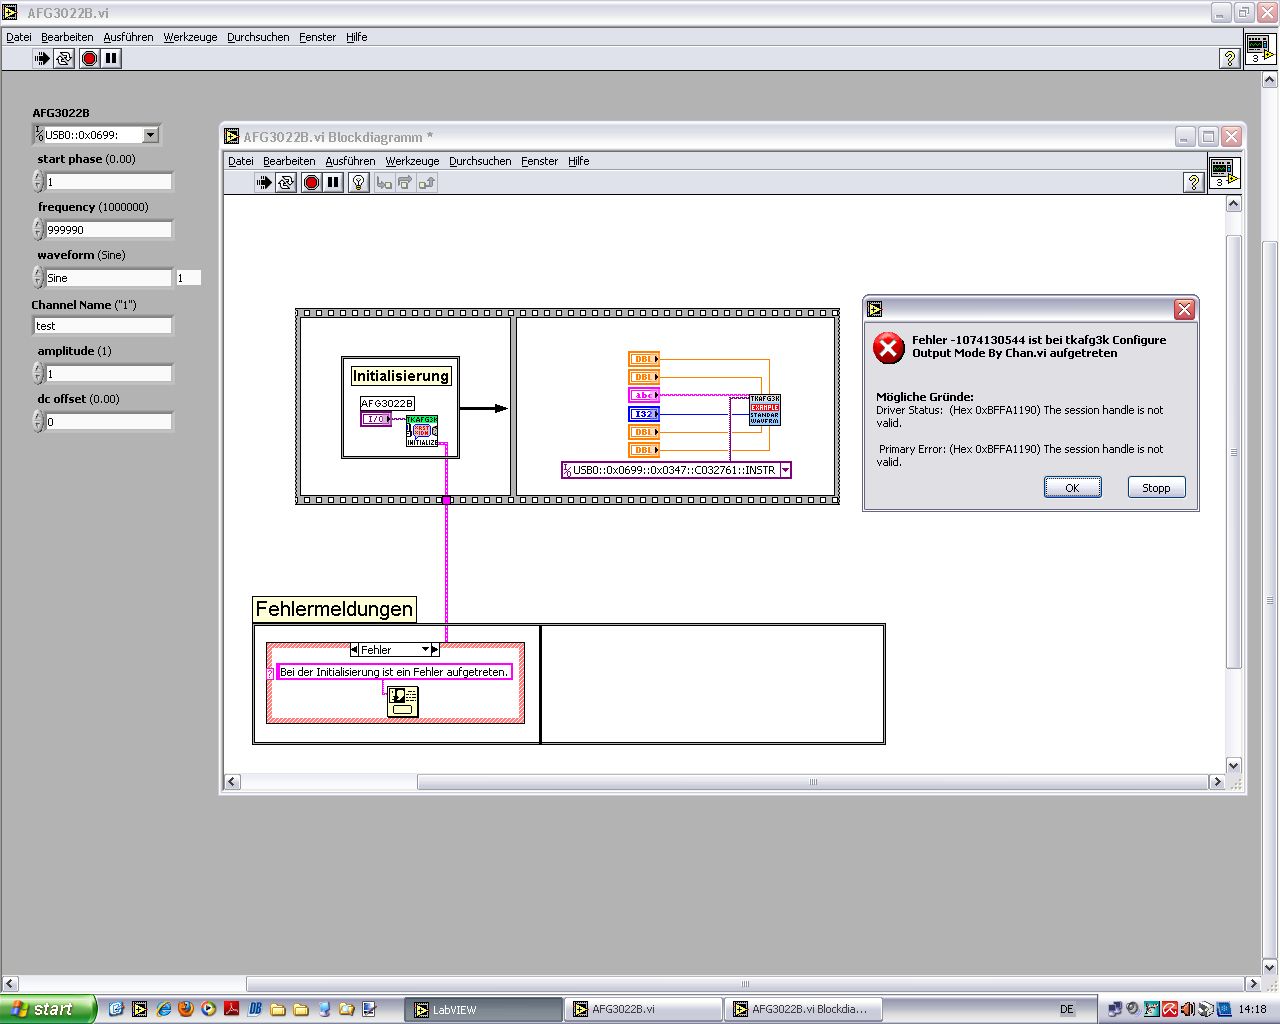Abort execution from the Blockdiagramm toolbar

tap(311, 182)
